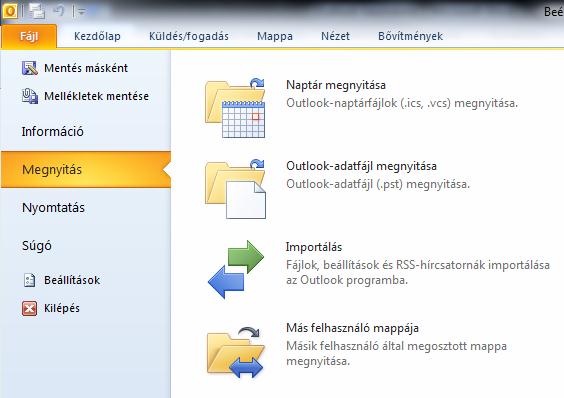This screenshot has height=398, width=564.
Task: Choose Mentés másként from the menu
Action: coord(86,68)
